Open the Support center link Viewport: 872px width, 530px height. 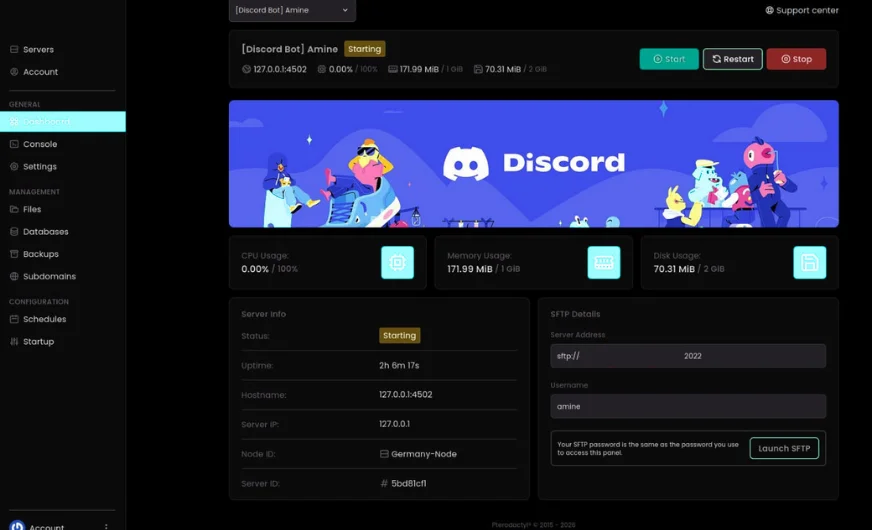point(801,10)
